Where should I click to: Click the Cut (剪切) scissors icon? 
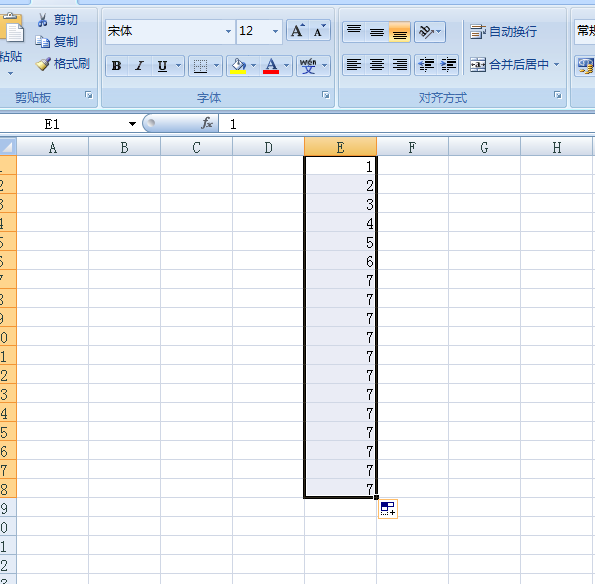pos(42,20)
